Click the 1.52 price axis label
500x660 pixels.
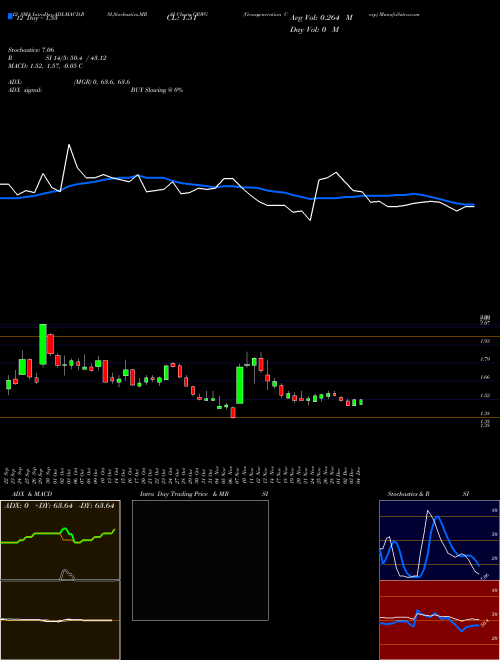[x=485, y=395]
